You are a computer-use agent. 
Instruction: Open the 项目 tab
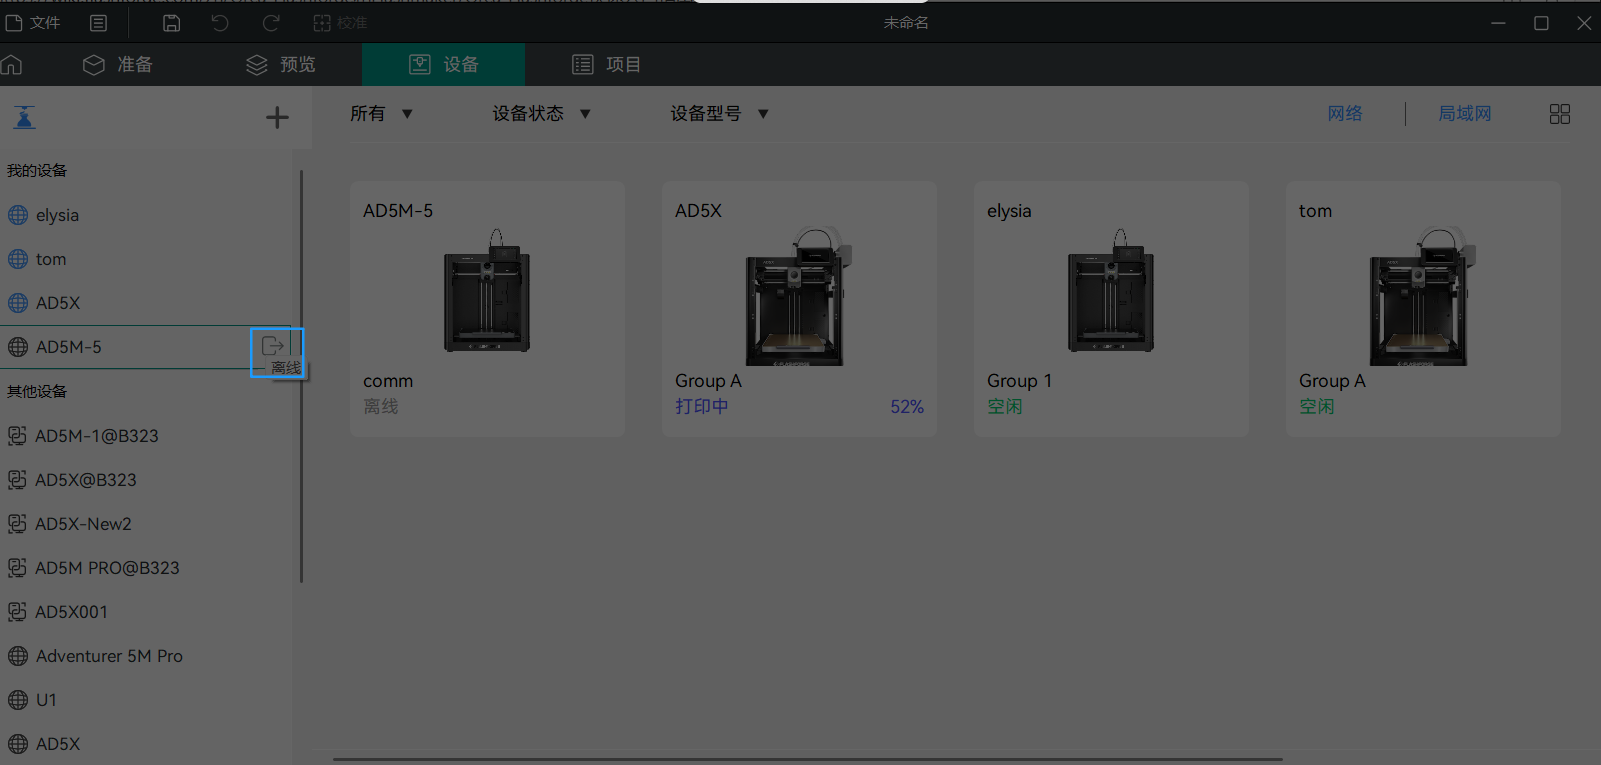606,65
